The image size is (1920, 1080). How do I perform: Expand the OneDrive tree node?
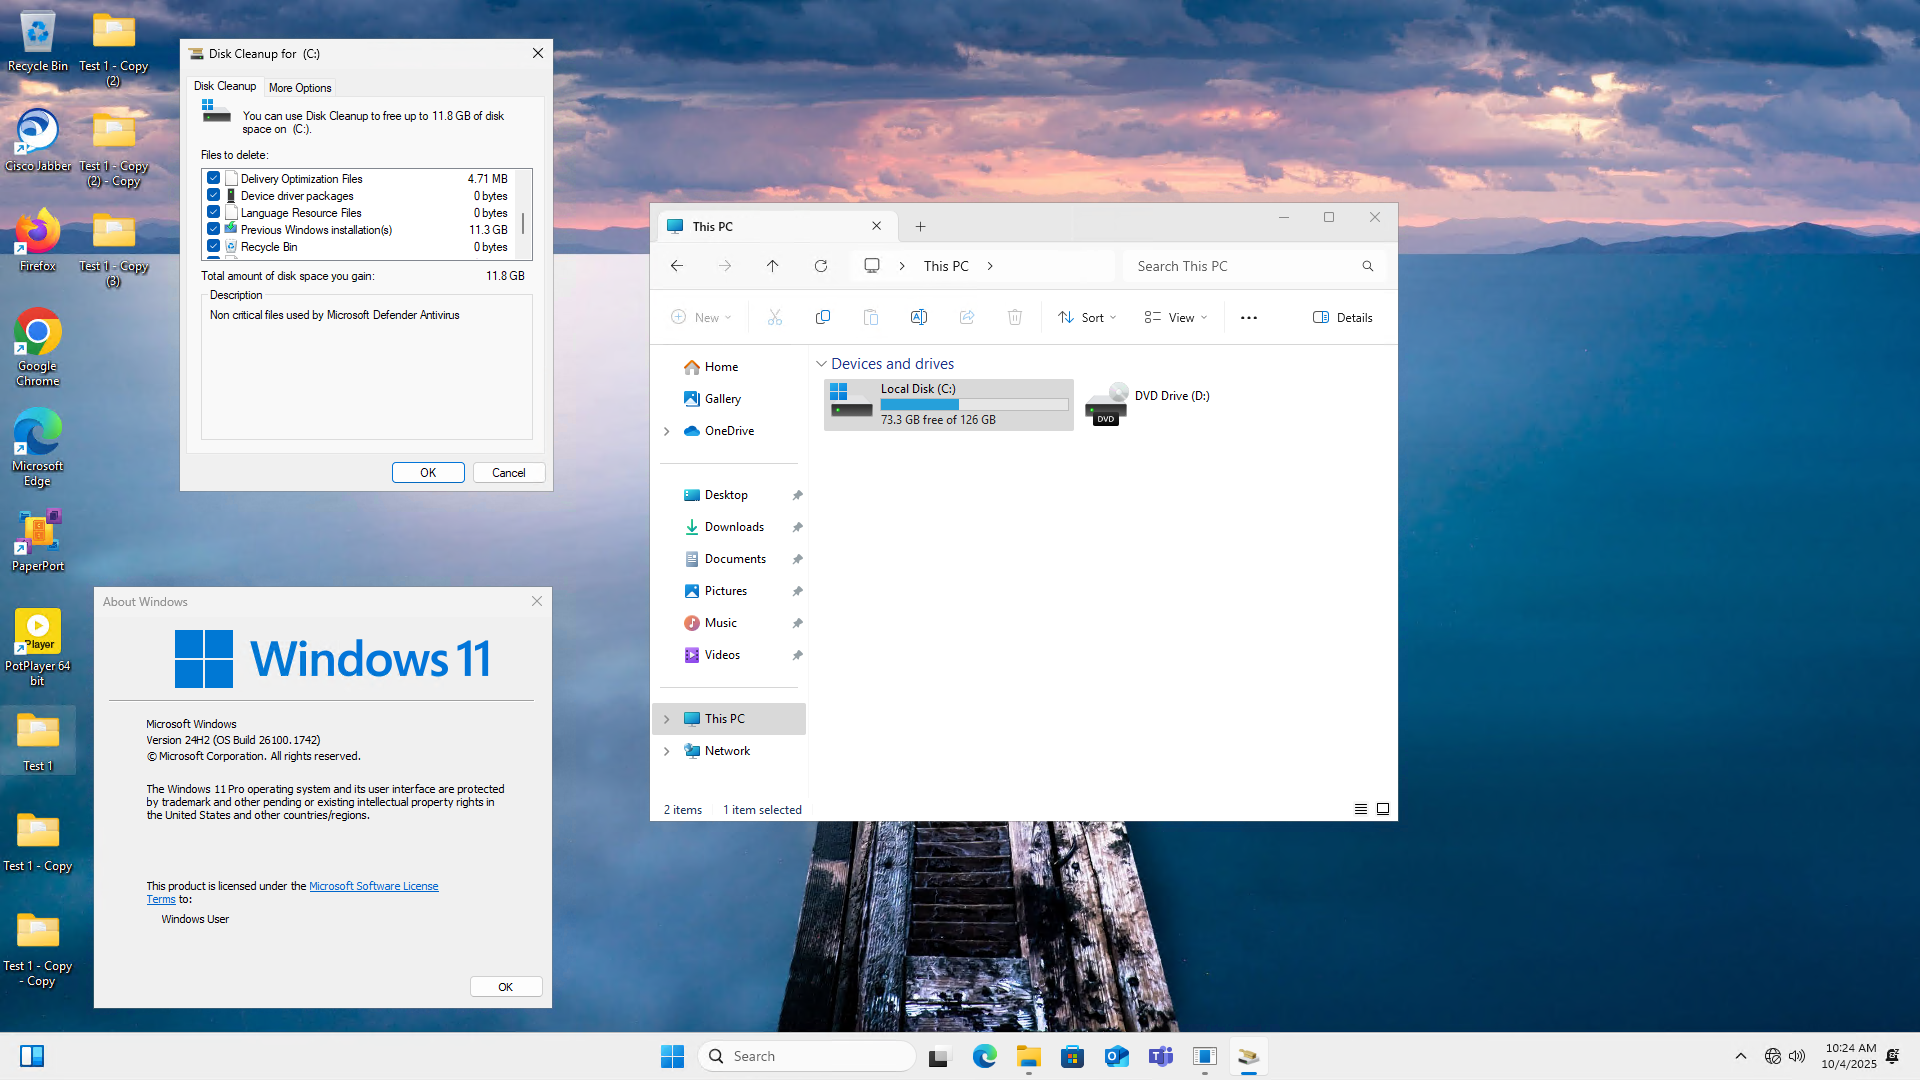667,431
